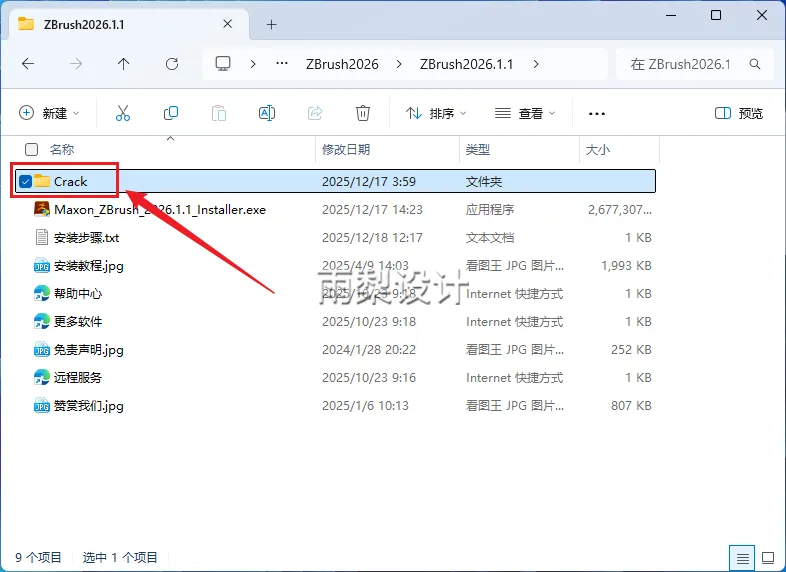Click size 2,677,307 of installer
786x572 pixels.
click(620, 210)
